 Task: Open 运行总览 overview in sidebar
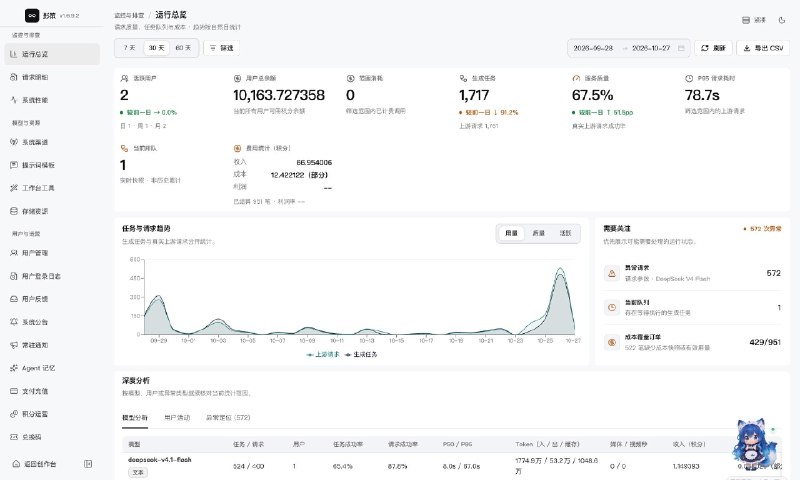tap(52, 54)
